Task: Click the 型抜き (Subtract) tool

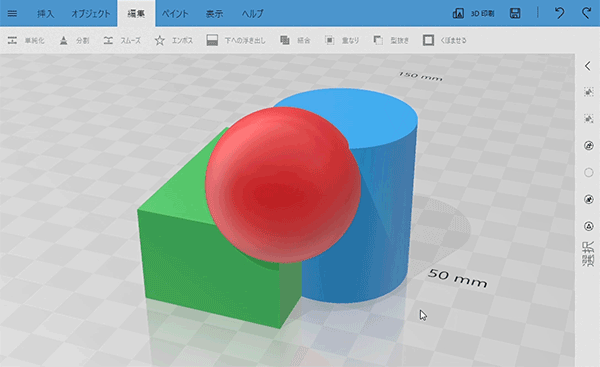Action: tap(391, 40)
